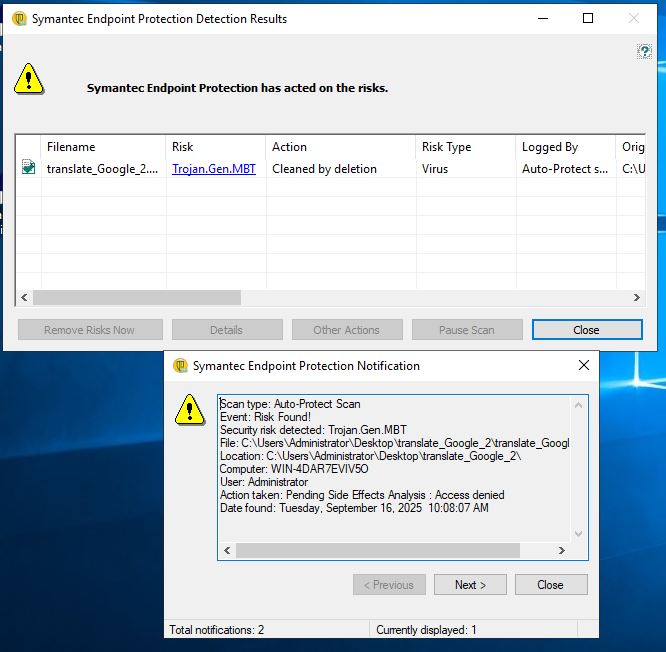Click the yellow warning icon in Notification dialog
Image resolution: width=666 pixels, height=652 pixels.
[189, 410]
